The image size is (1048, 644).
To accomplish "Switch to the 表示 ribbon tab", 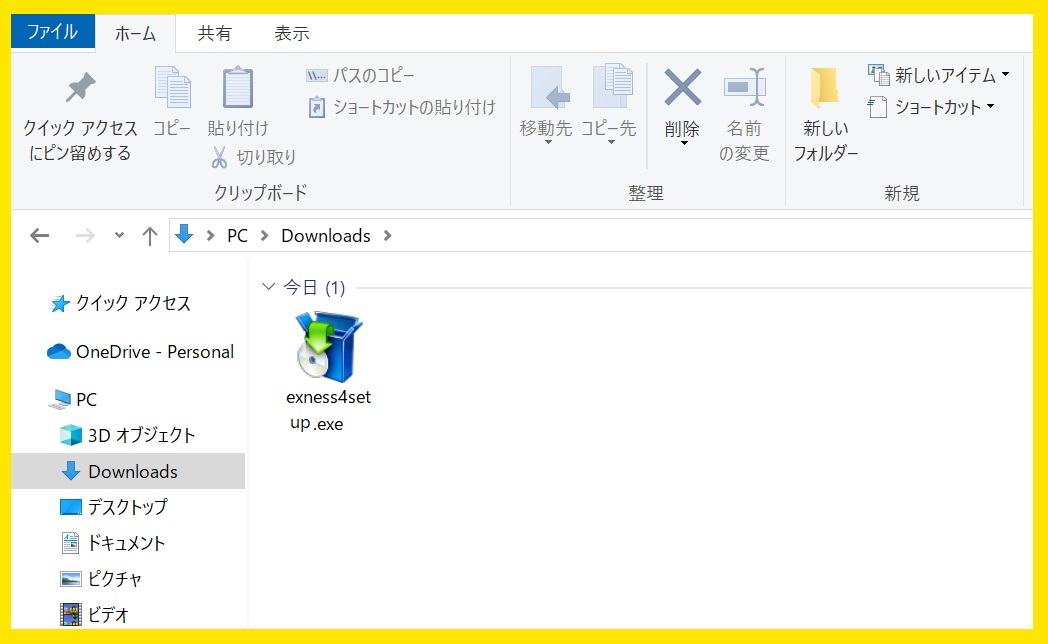I will [290, 32].
